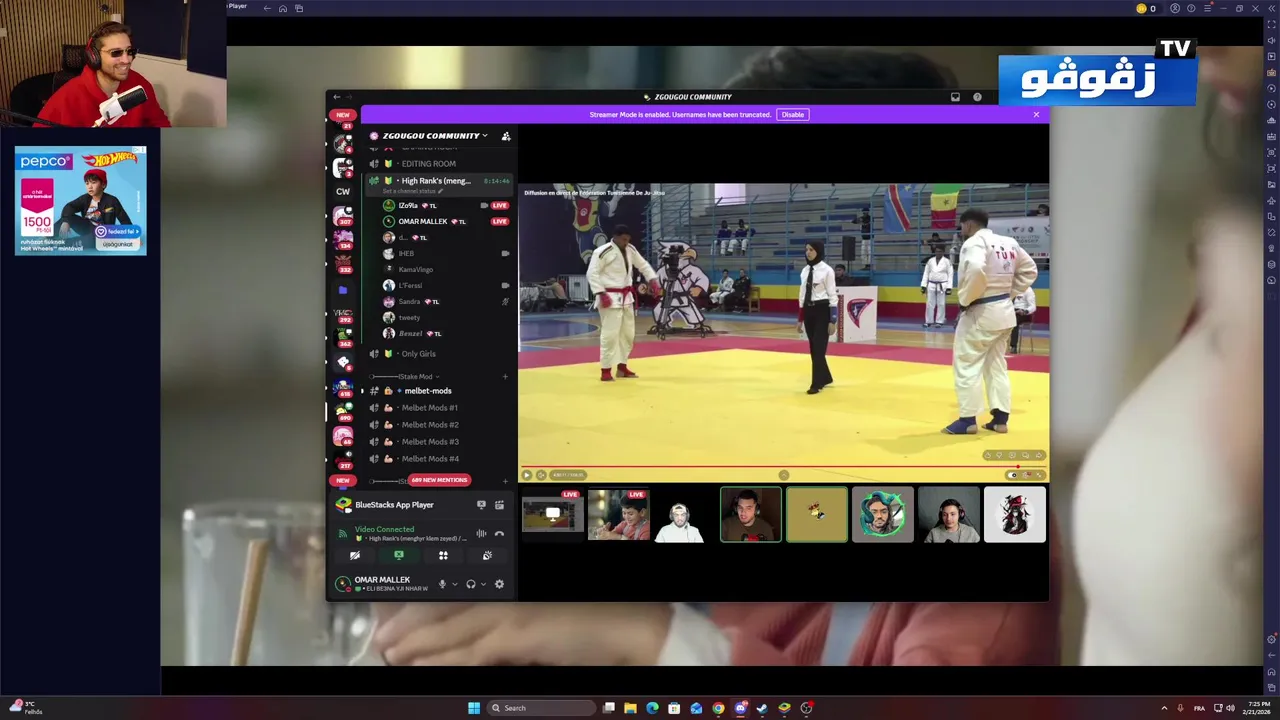Toggle the screen share button

click(x=399, y=556)
